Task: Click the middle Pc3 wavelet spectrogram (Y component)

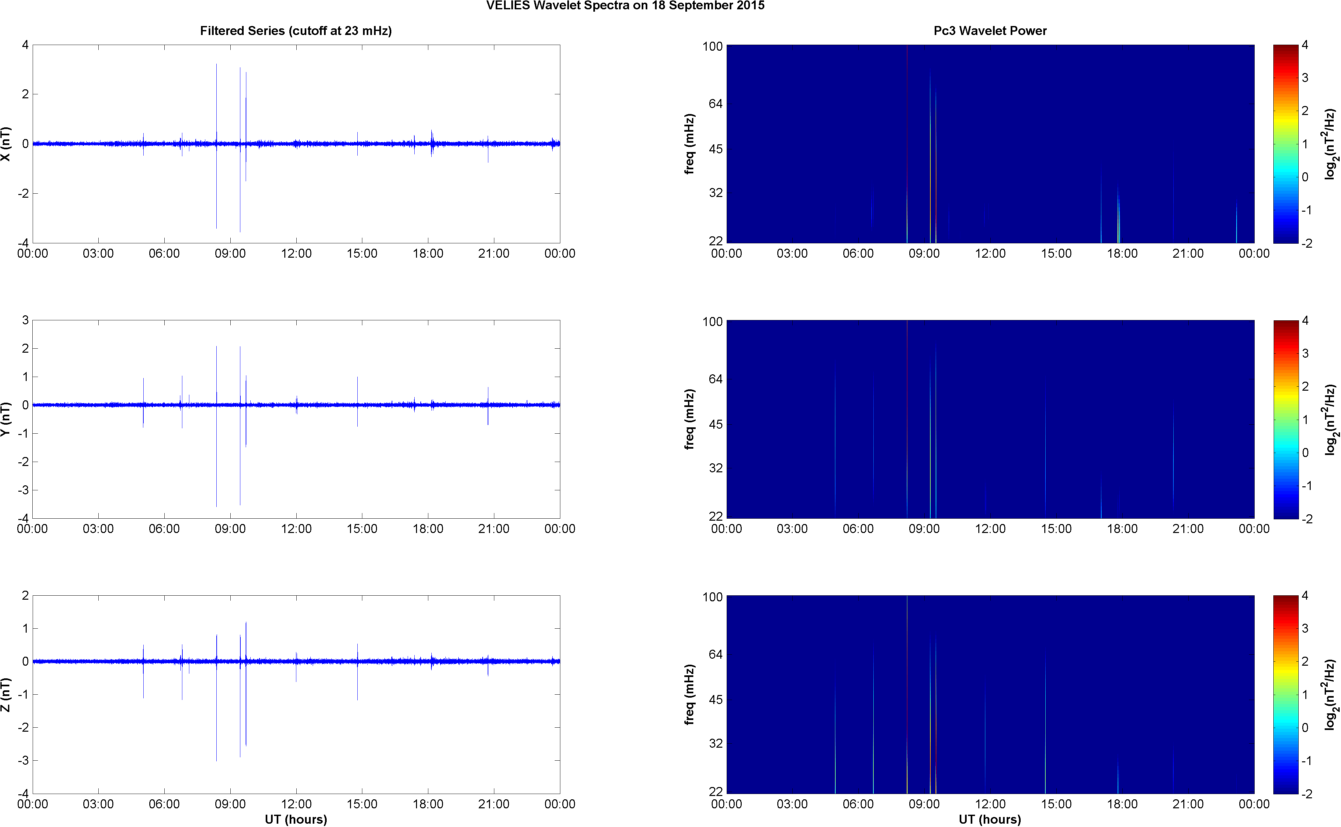Action: [990, 419]
